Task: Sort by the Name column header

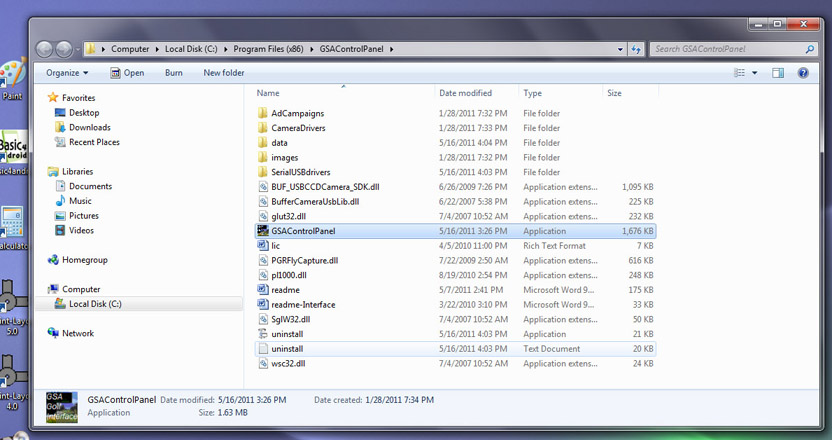Action: pos(268,93)
